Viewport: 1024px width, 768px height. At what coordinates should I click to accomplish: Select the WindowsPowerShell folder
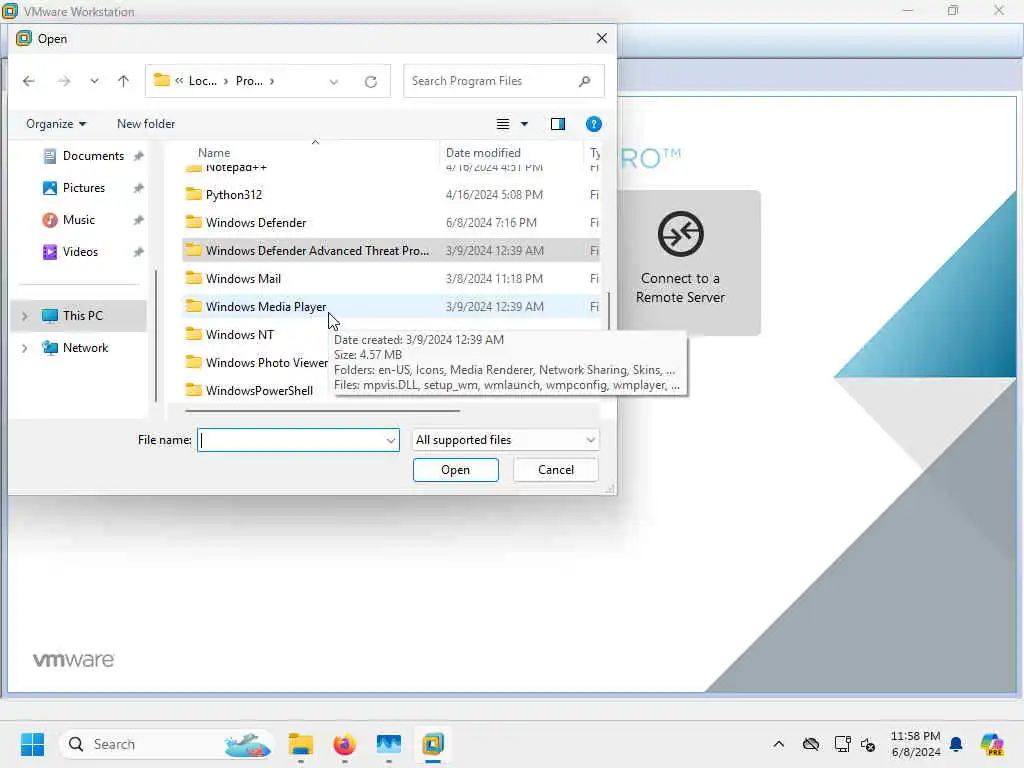[x=259, y=391]
